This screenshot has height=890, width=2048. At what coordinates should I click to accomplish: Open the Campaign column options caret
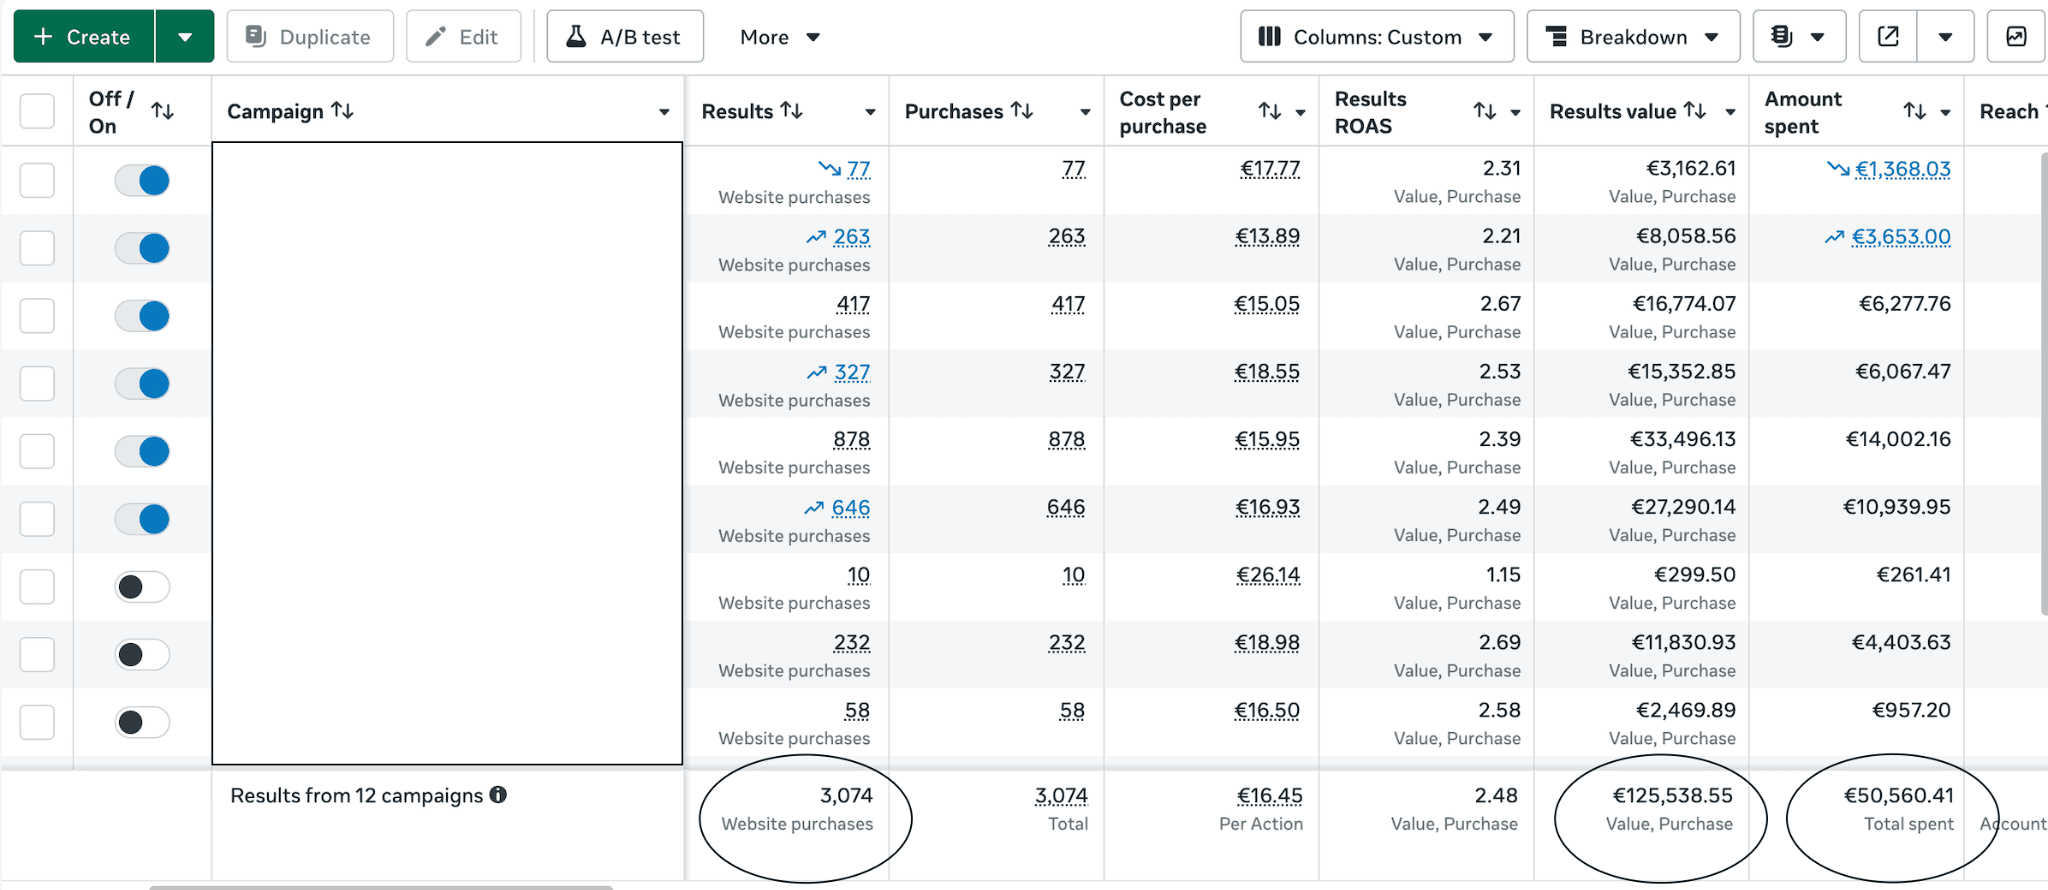664,112
